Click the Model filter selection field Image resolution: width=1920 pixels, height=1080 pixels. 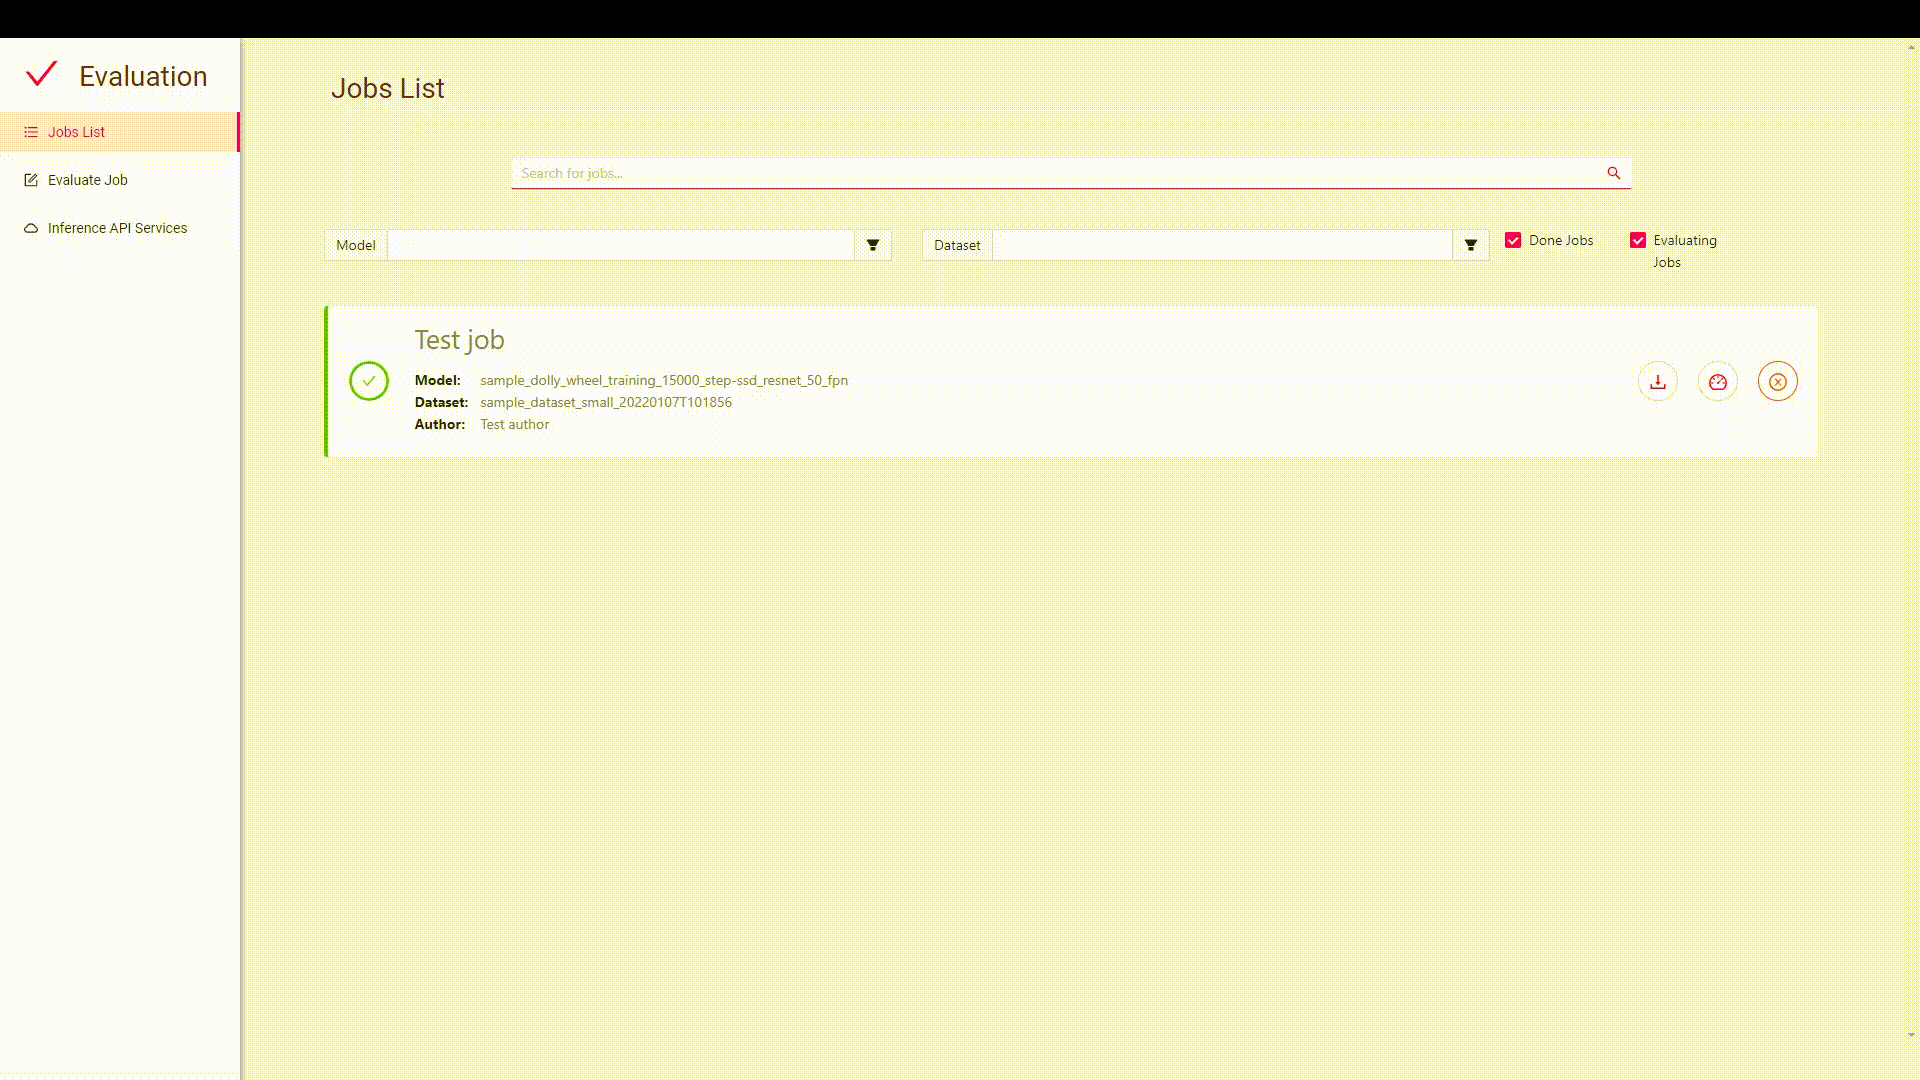[x=620, y=245]
